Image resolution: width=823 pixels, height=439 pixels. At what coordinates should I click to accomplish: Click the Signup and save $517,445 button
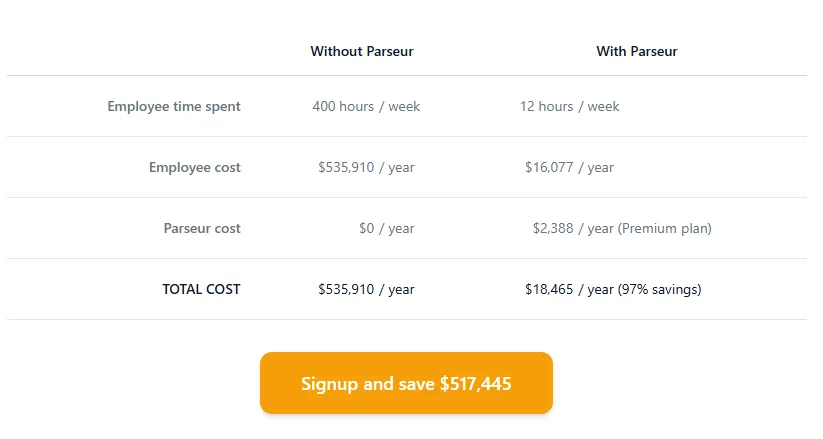pyautogui.click(x=406, y=383)
